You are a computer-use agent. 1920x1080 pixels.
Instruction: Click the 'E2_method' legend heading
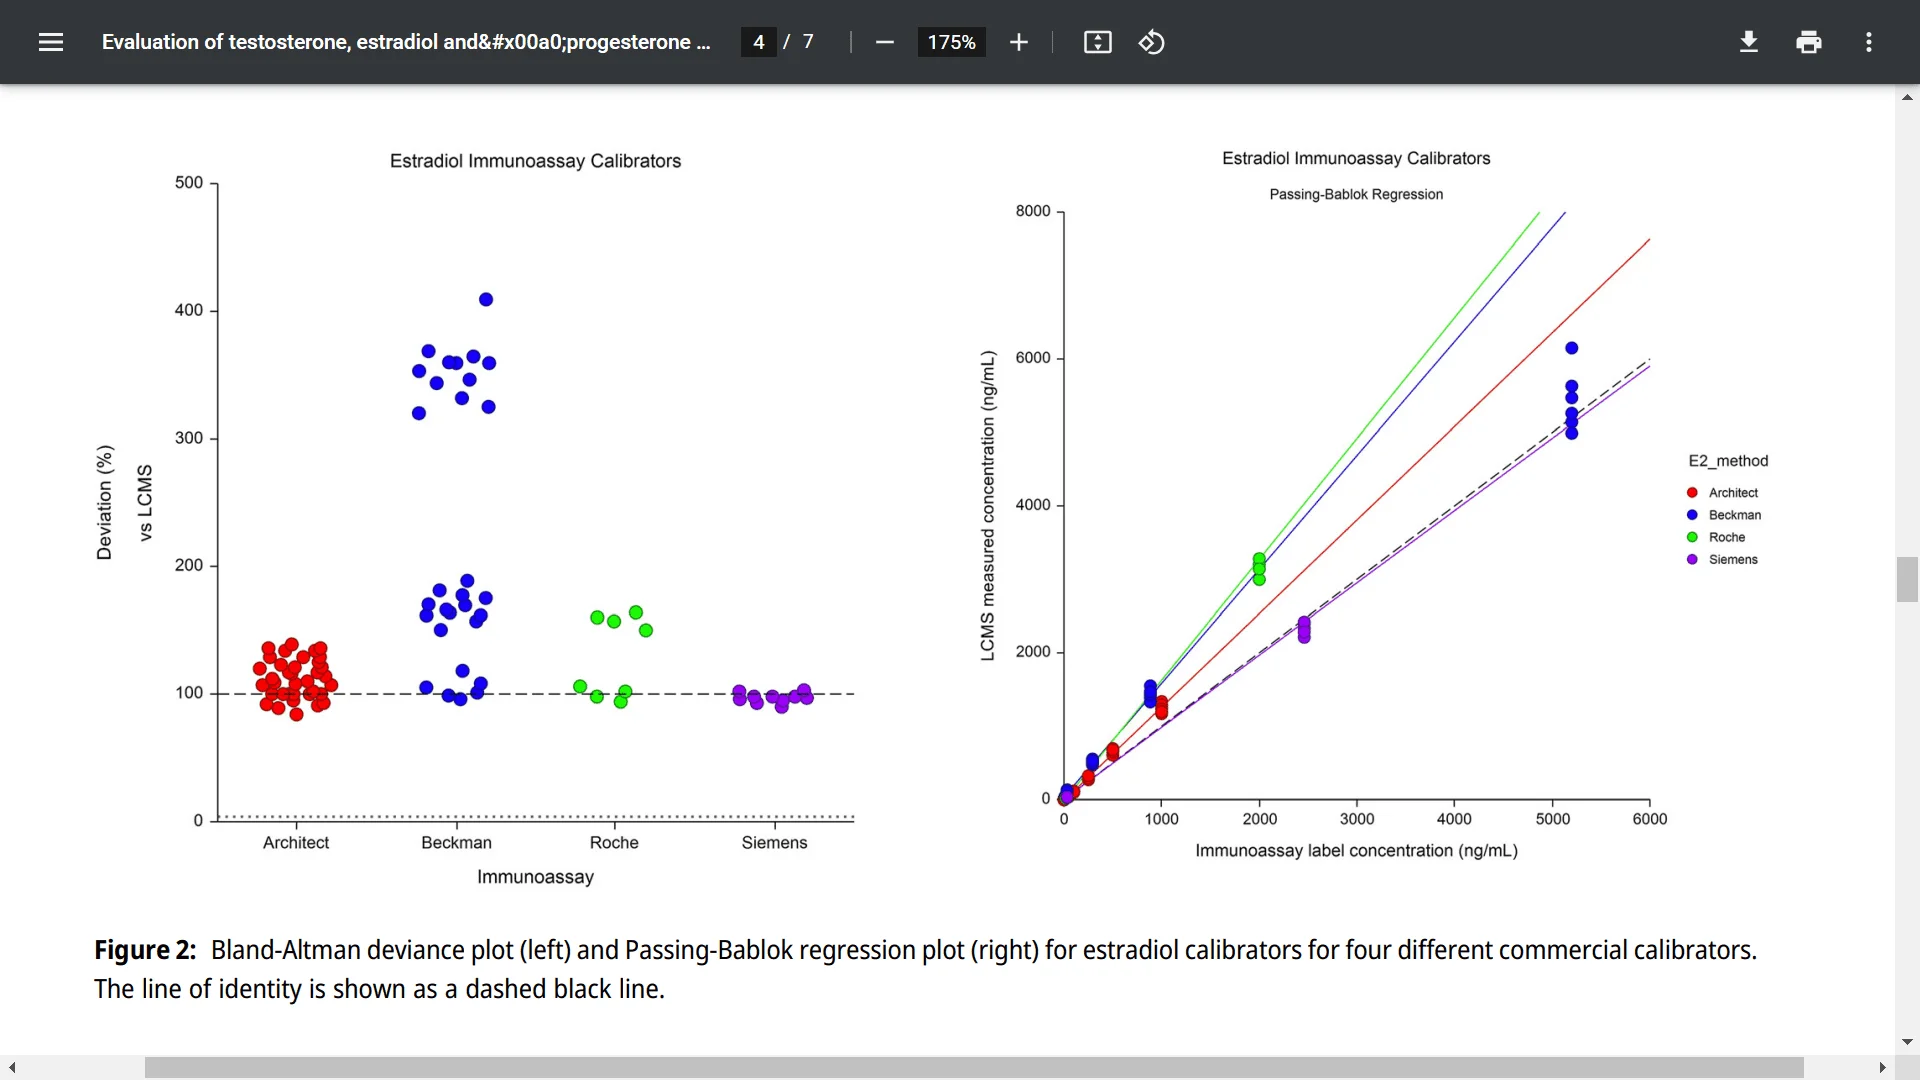pos(1728,461)
